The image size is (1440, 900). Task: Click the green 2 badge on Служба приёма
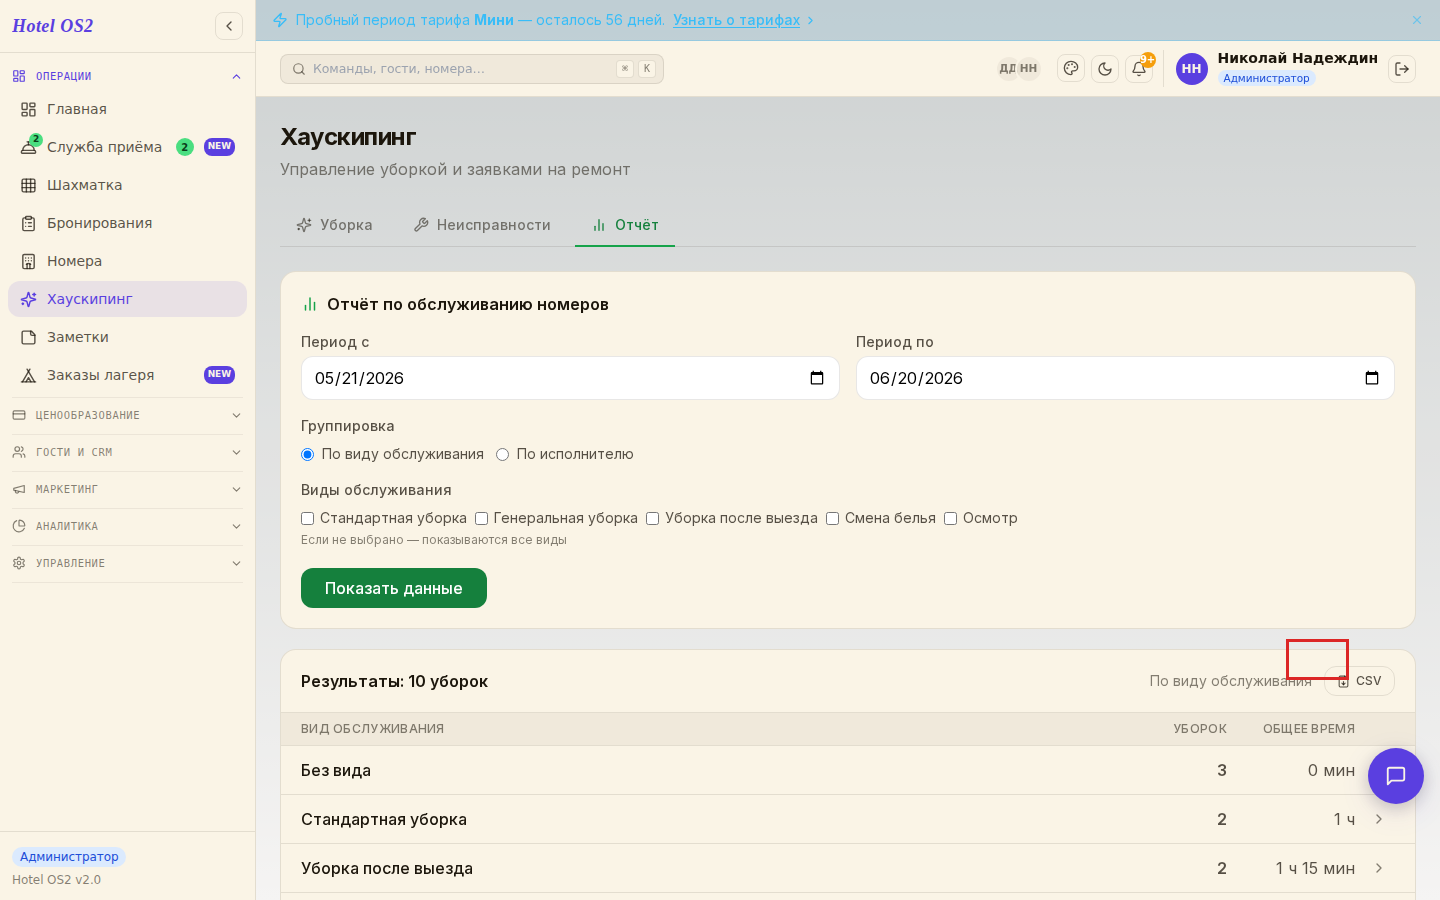click(x=185, y=147)
